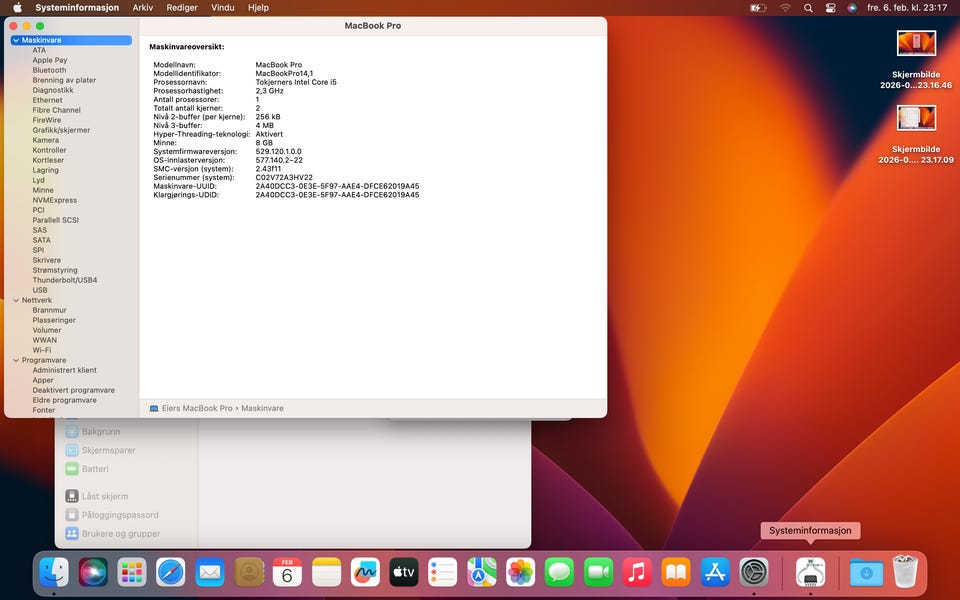Viewport: 960px width, 600px height.
Task: Open the Photos app in Dock
Action: (x=521, y=572)
